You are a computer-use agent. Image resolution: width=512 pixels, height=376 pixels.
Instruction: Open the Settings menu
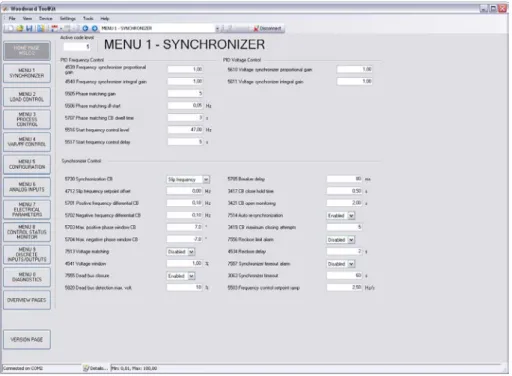coord(68,18)
